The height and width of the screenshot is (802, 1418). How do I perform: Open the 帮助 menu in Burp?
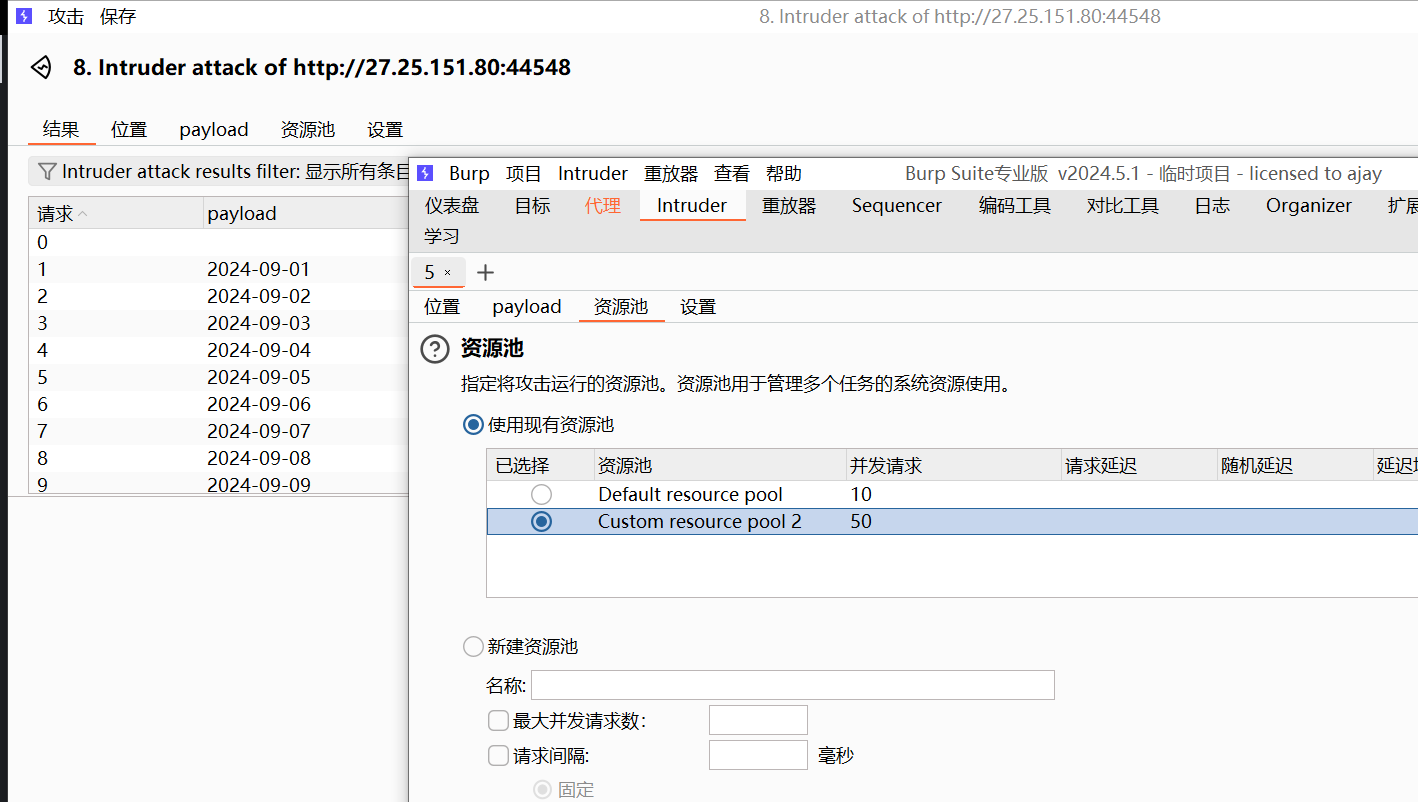pyautogui.click(x=783, y=173)
